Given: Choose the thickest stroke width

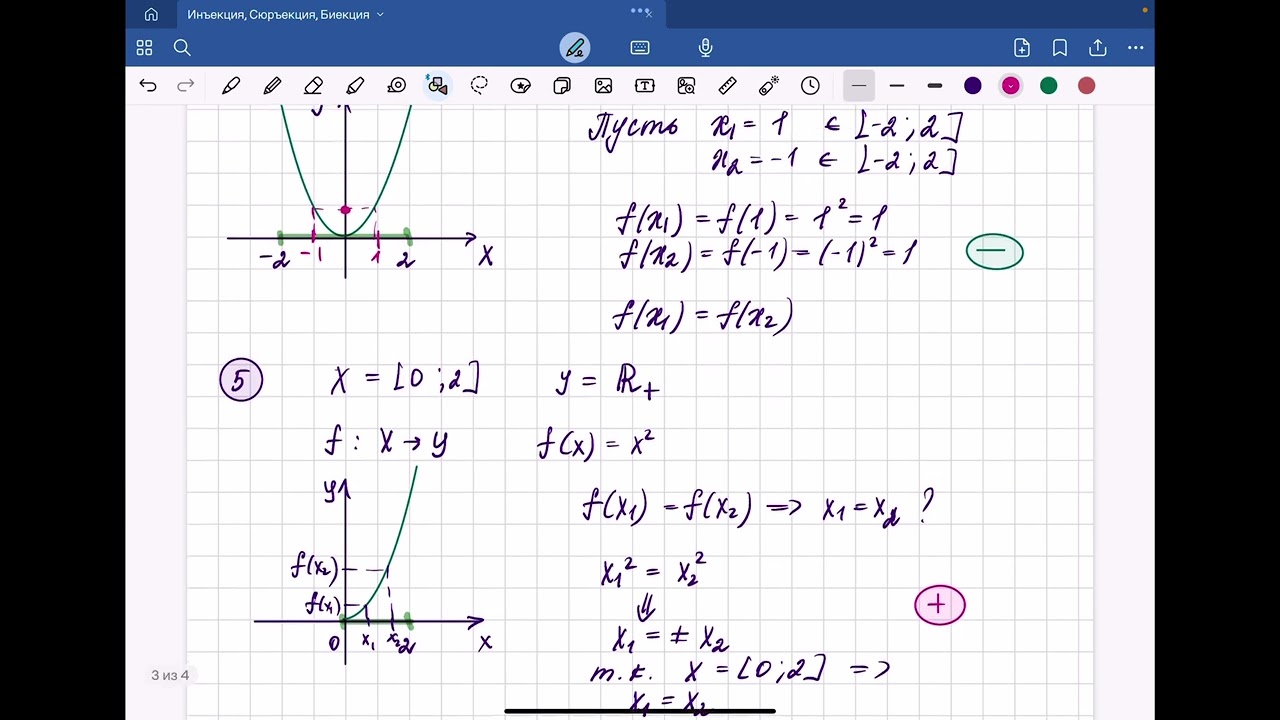Looking at the screenshot, I should coord(935,86).
